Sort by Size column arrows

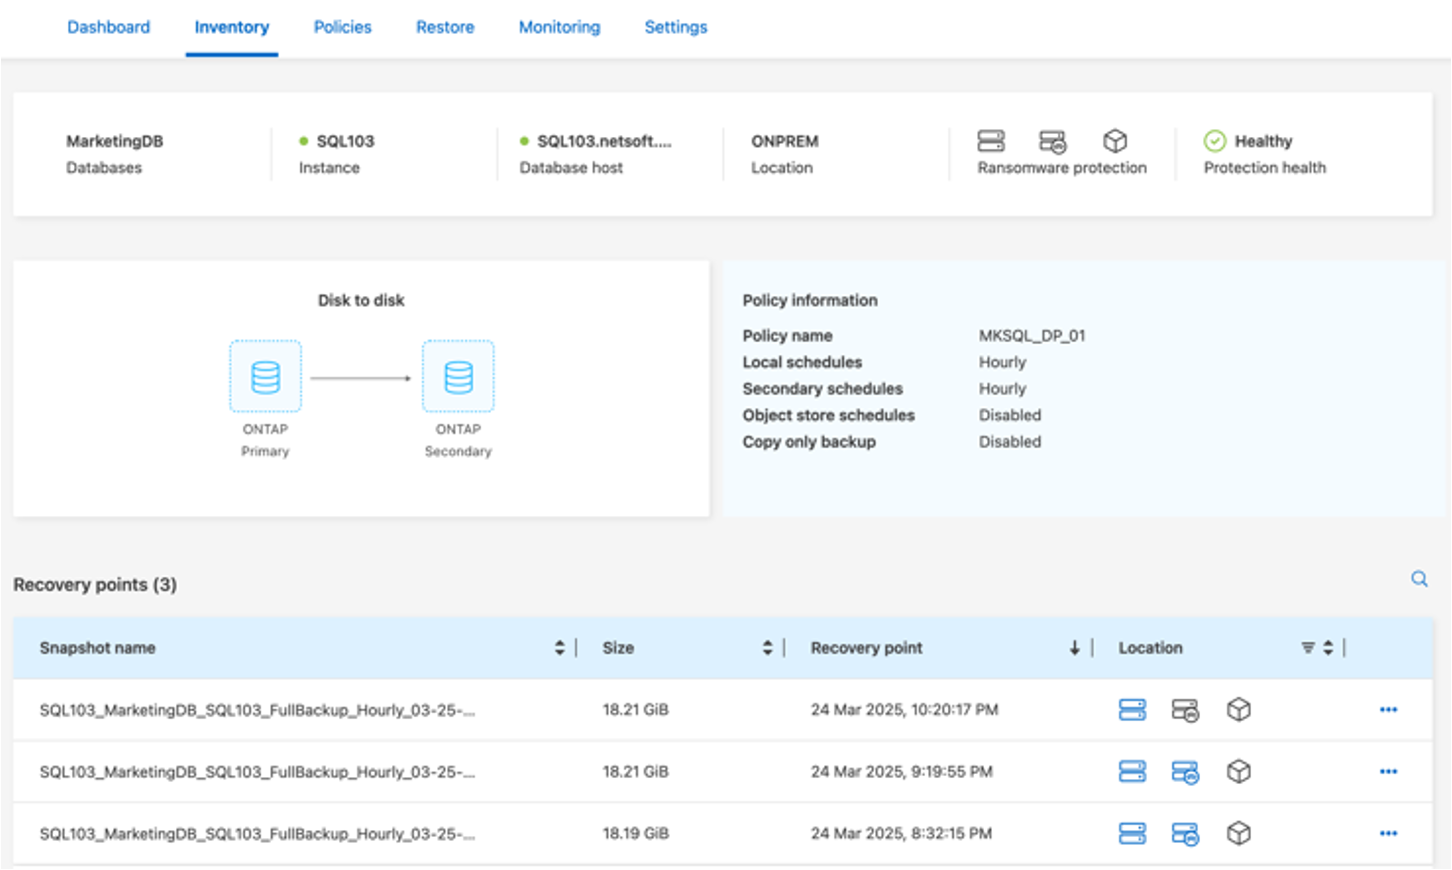coord(767,648)
